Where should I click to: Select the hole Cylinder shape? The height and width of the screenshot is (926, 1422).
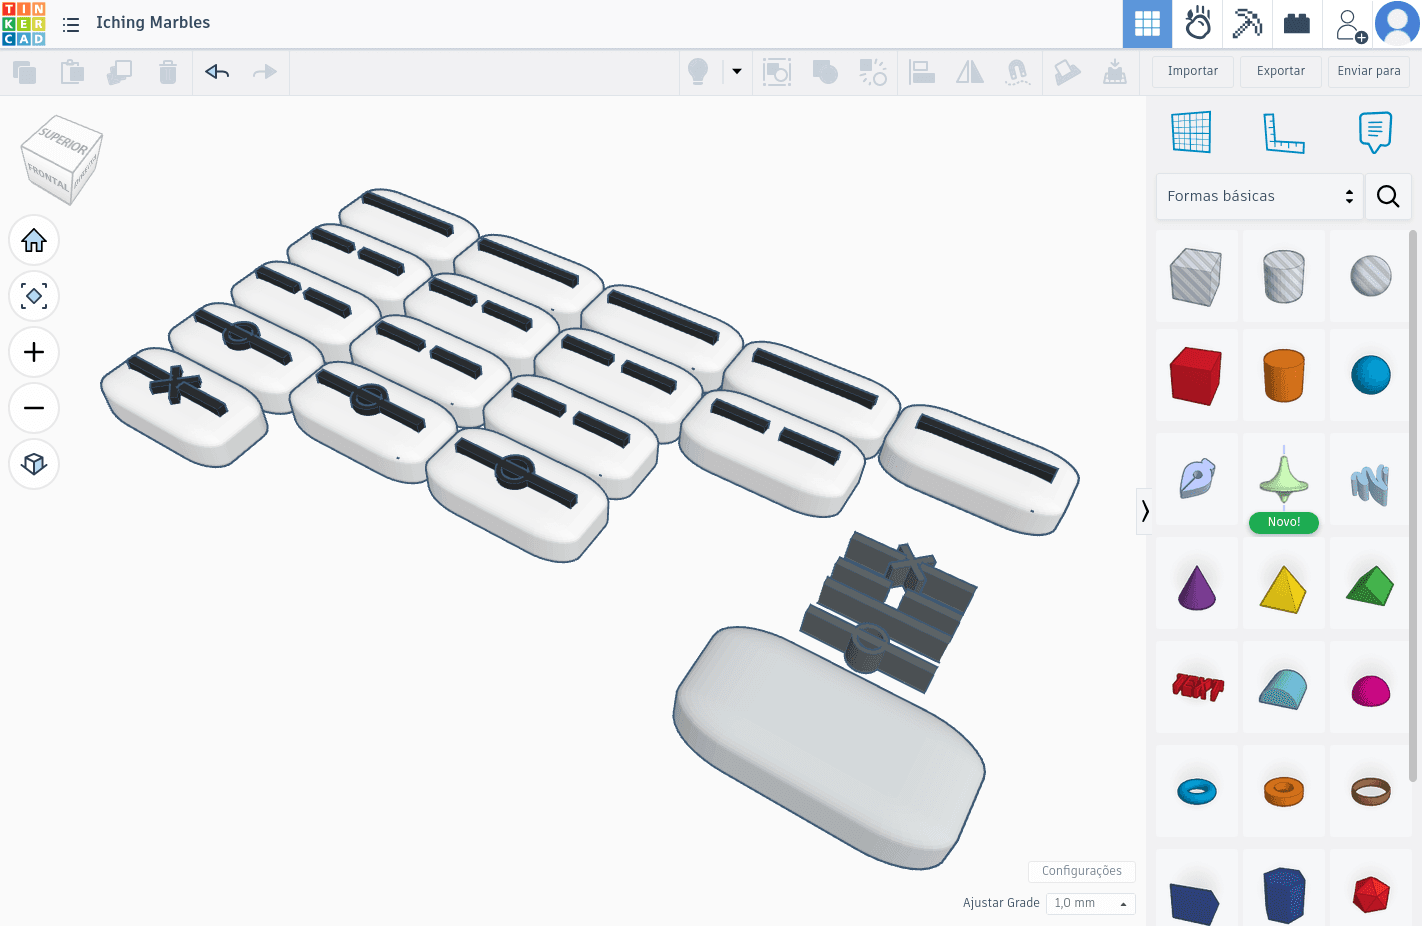point(1284,276)
